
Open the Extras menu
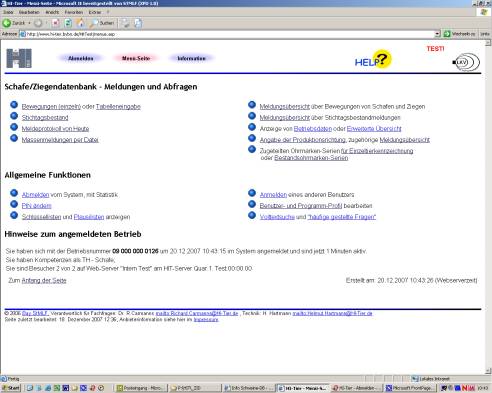[x=95, y=12]
